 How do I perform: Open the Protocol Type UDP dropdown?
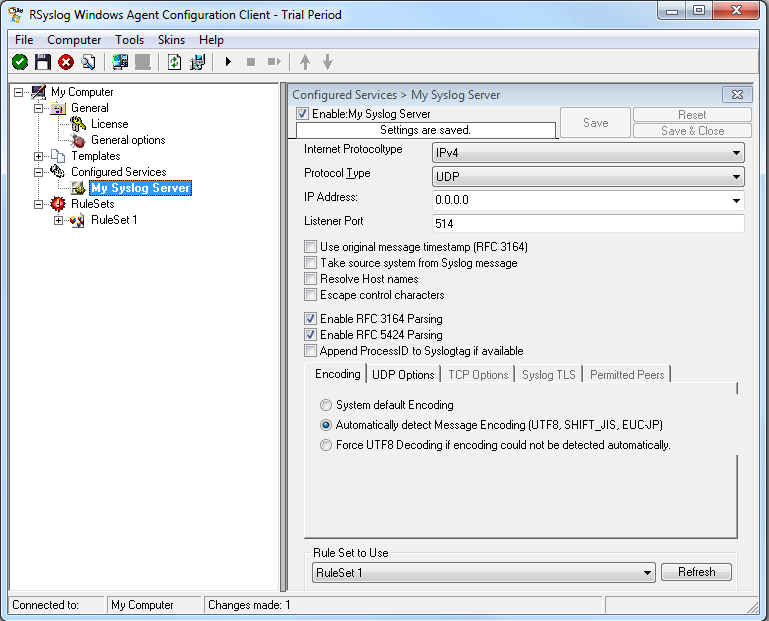(x=588, y=177)
